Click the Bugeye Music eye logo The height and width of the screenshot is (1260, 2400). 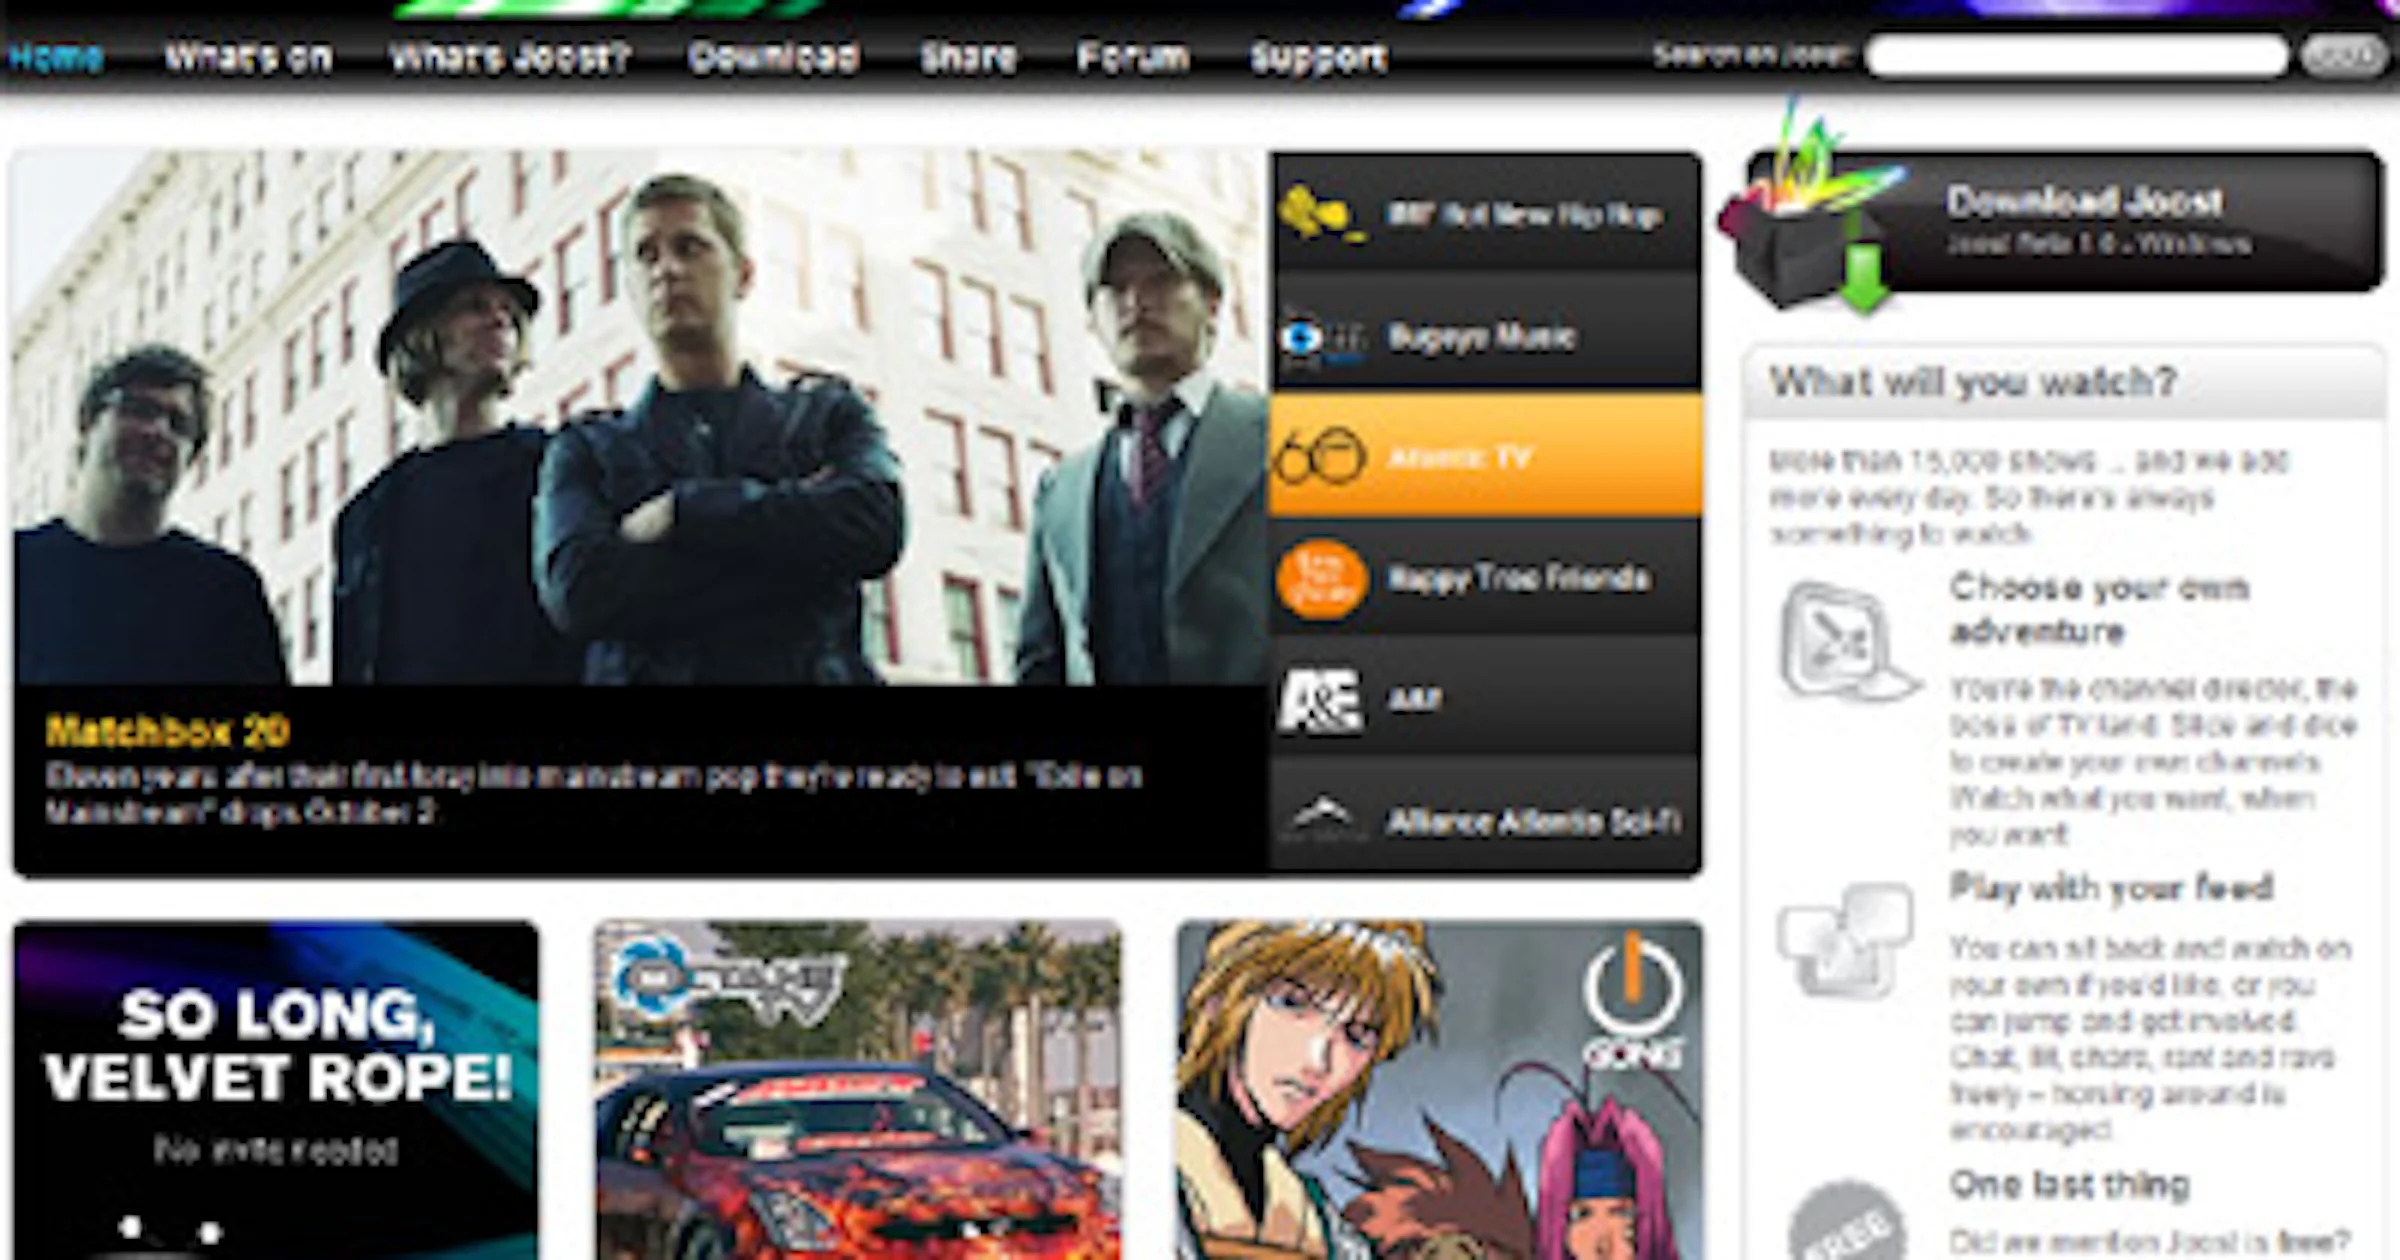[1322, 338]
